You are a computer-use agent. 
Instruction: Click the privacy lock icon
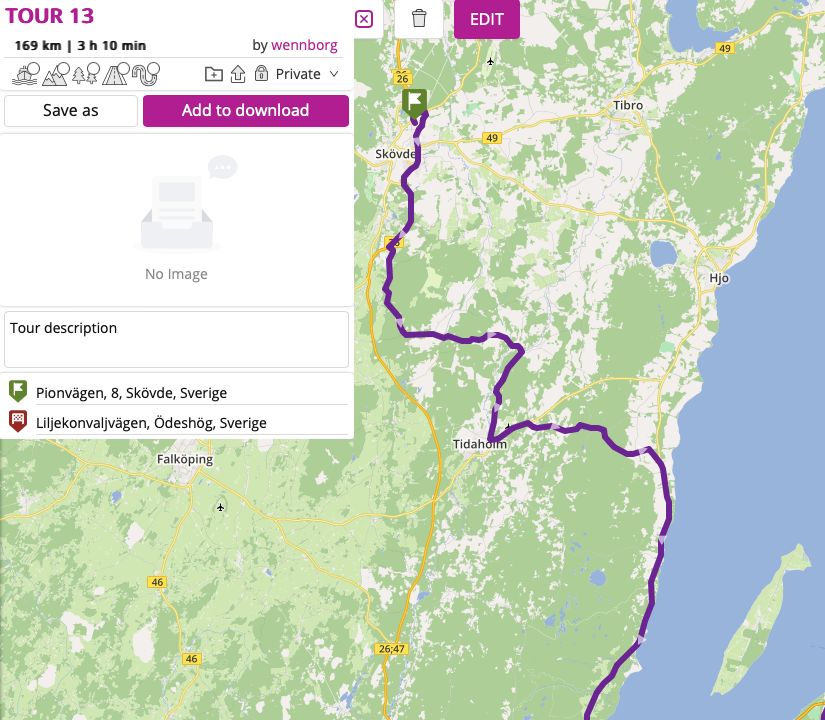click(x=261, y=73)
